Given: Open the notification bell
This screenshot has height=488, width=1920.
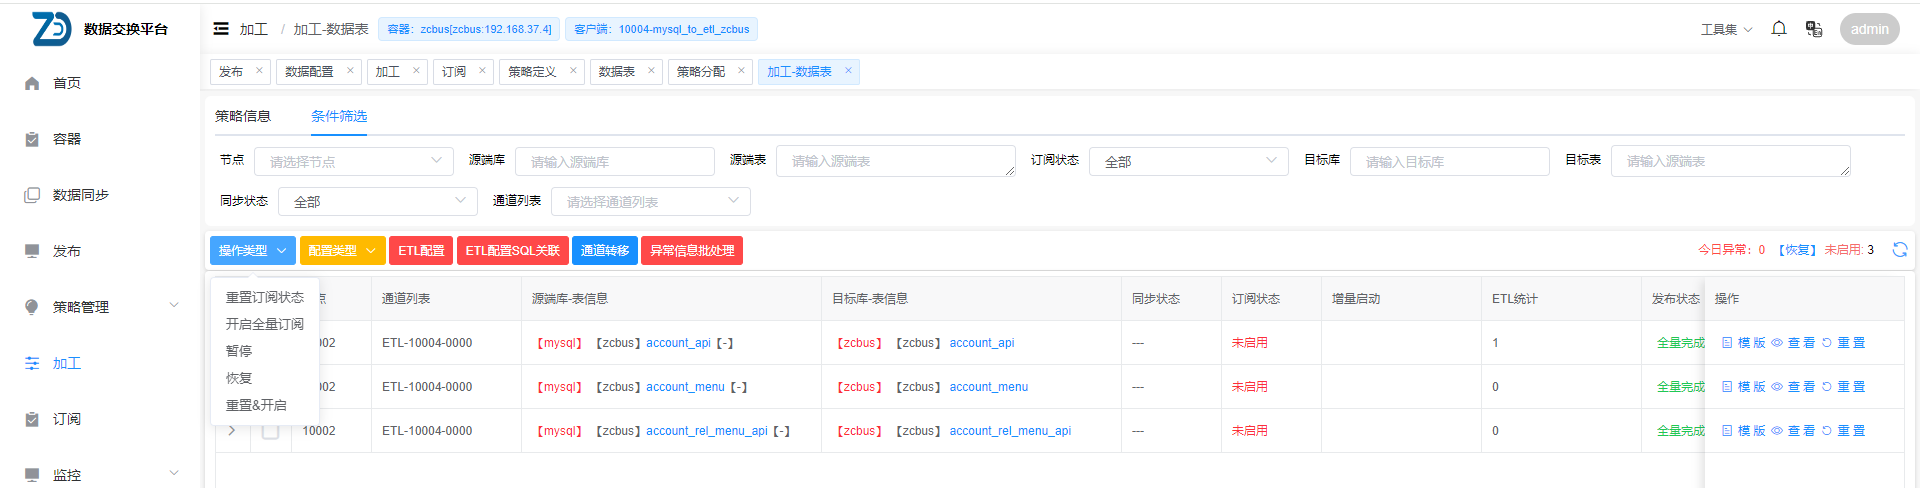Looking at the screenshot, I should coord(1778,29).
